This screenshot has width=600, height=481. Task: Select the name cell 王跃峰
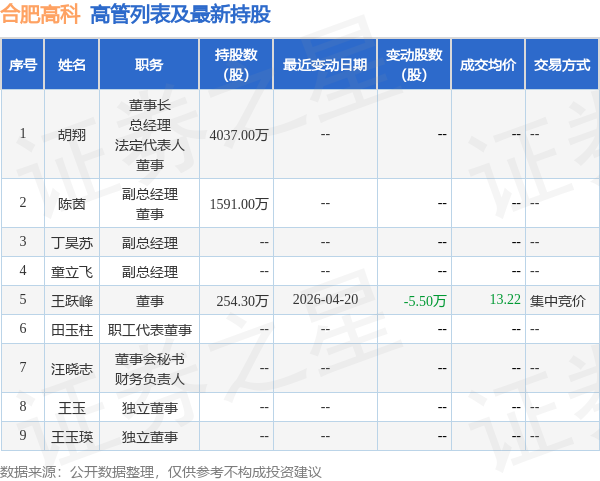coord(72,301)
